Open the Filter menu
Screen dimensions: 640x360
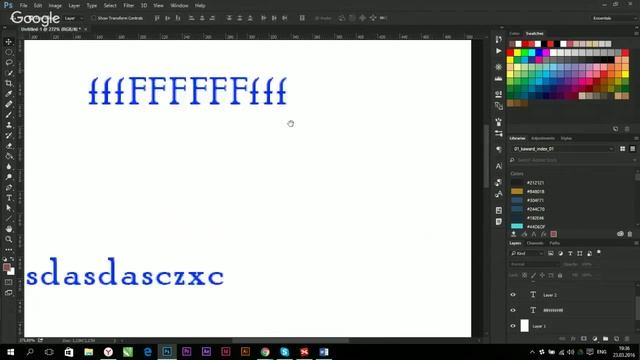click(x=129, y=6)
